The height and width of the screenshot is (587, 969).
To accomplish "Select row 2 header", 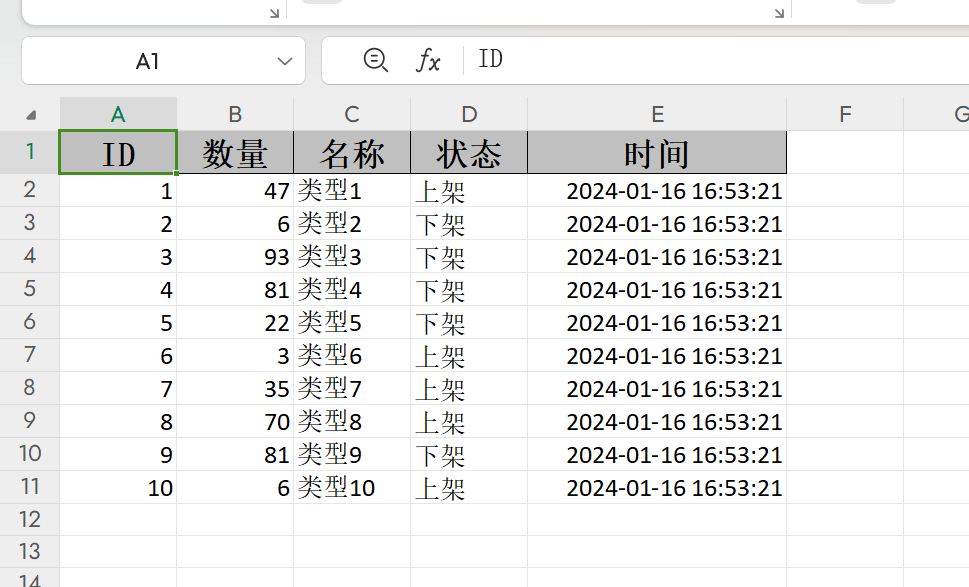I will point(30,190).
